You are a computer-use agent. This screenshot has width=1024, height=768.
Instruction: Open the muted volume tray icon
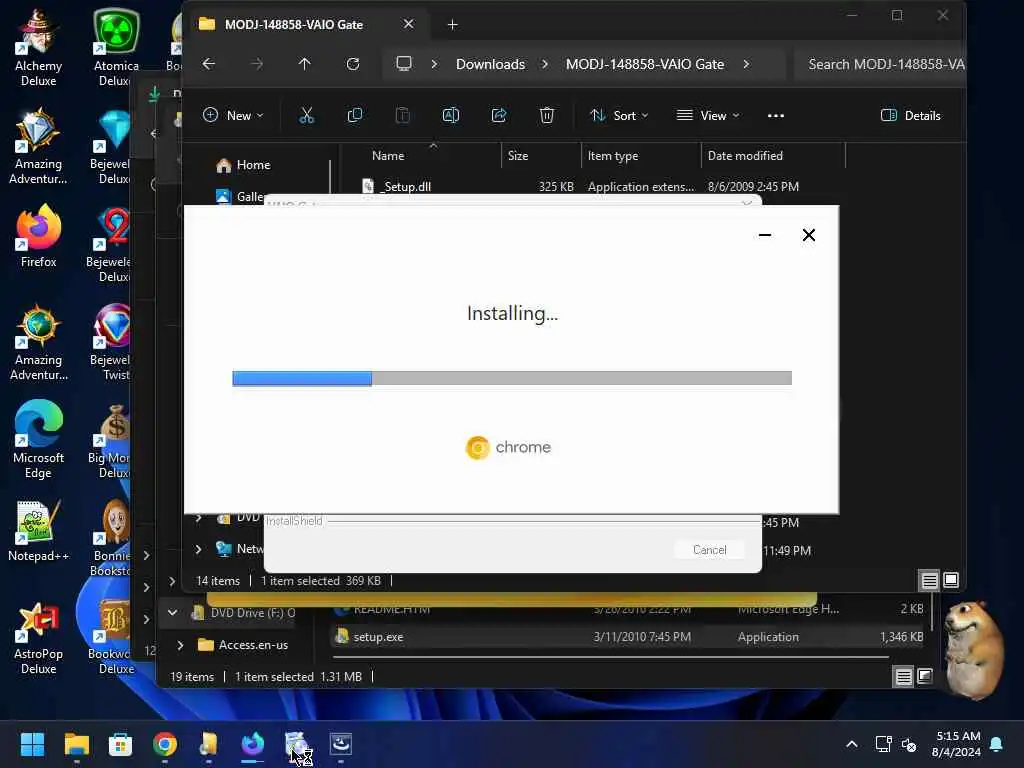(x=909, y=744)
